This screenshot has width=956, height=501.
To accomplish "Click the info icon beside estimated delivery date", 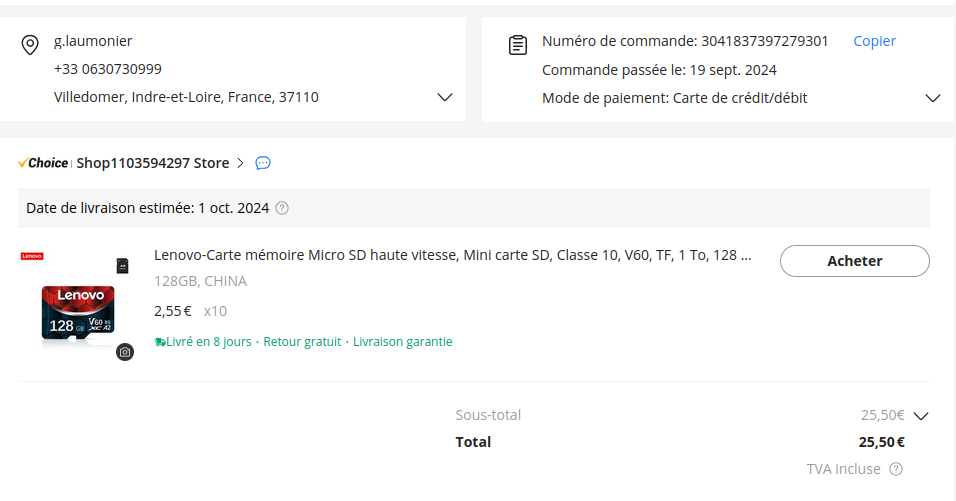I will 282,208.
